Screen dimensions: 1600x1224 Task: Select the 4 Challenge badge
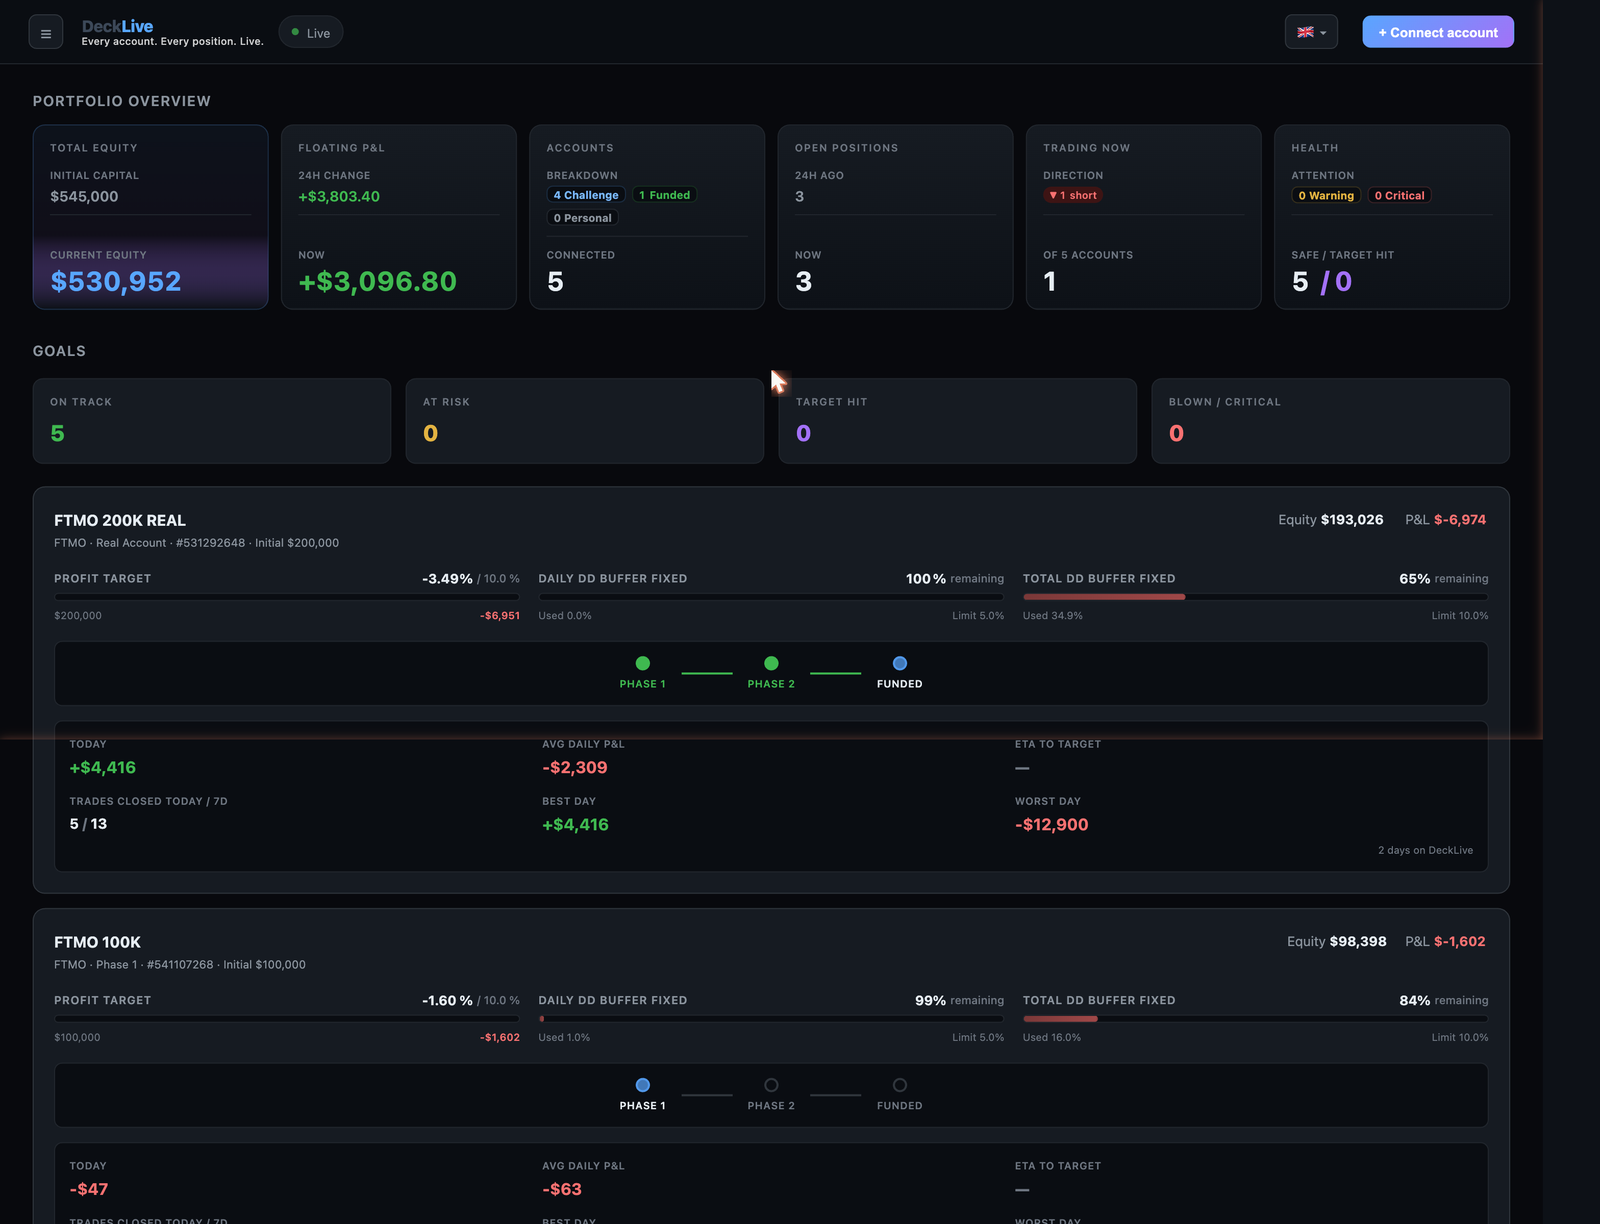586,195
